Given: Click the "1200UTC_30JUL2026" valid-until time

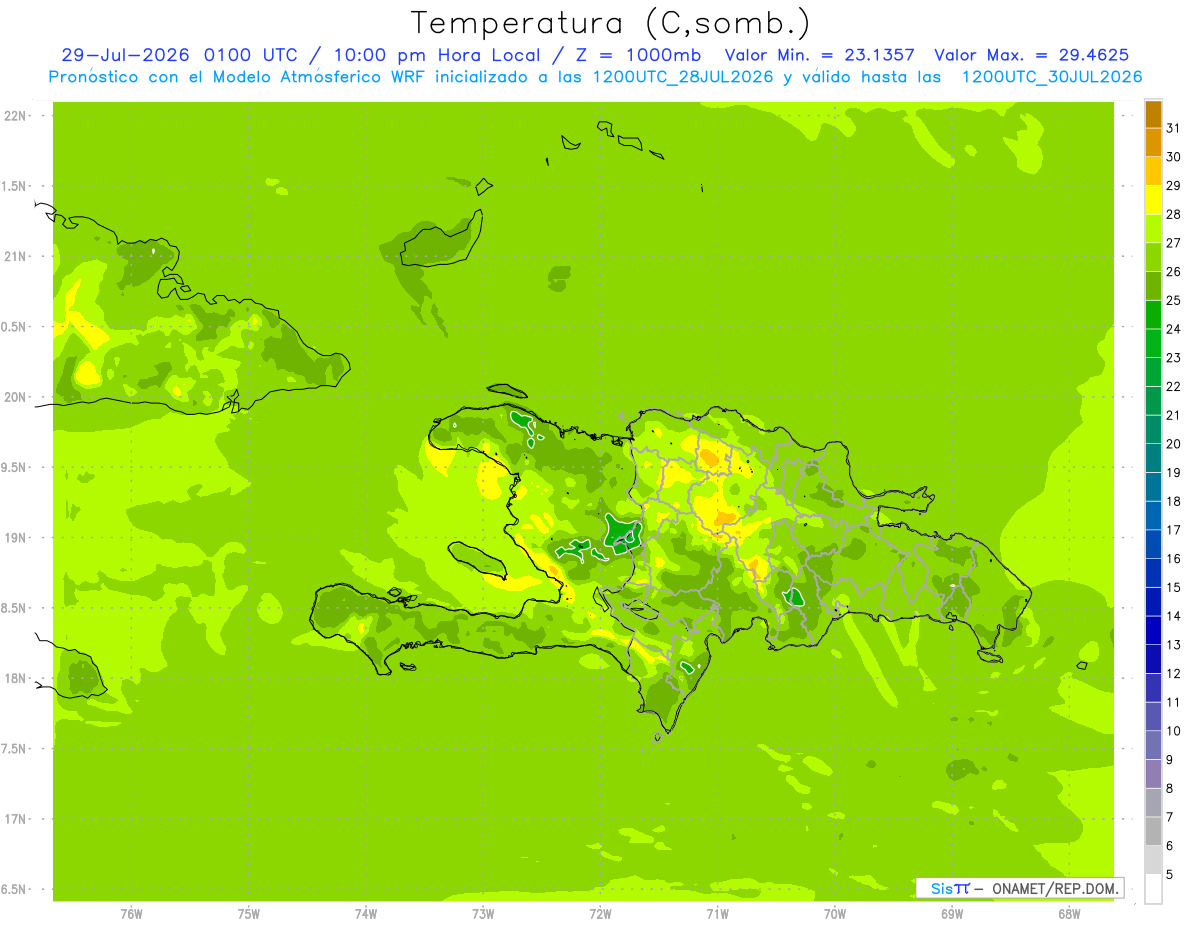Looking at the screenshot, I should point(1051,77).
